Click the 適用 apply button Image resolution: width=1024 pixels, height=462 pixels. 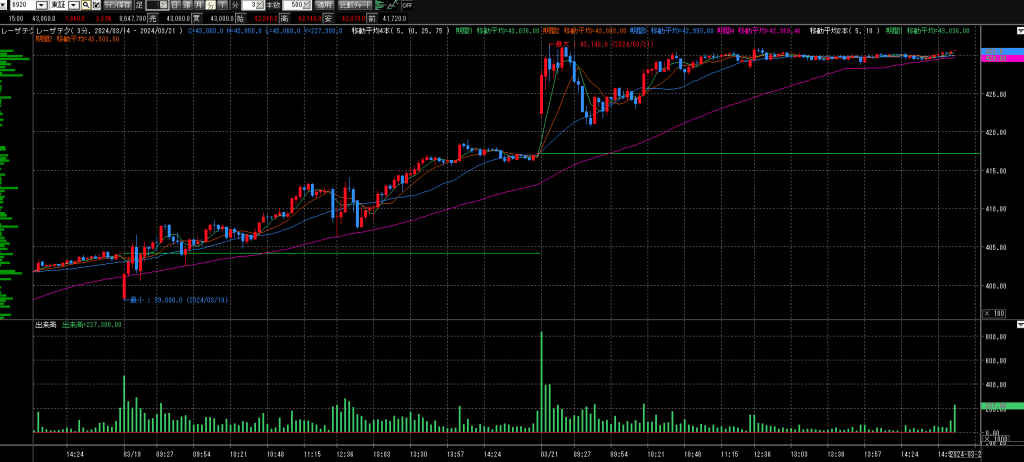pos(325,5)
